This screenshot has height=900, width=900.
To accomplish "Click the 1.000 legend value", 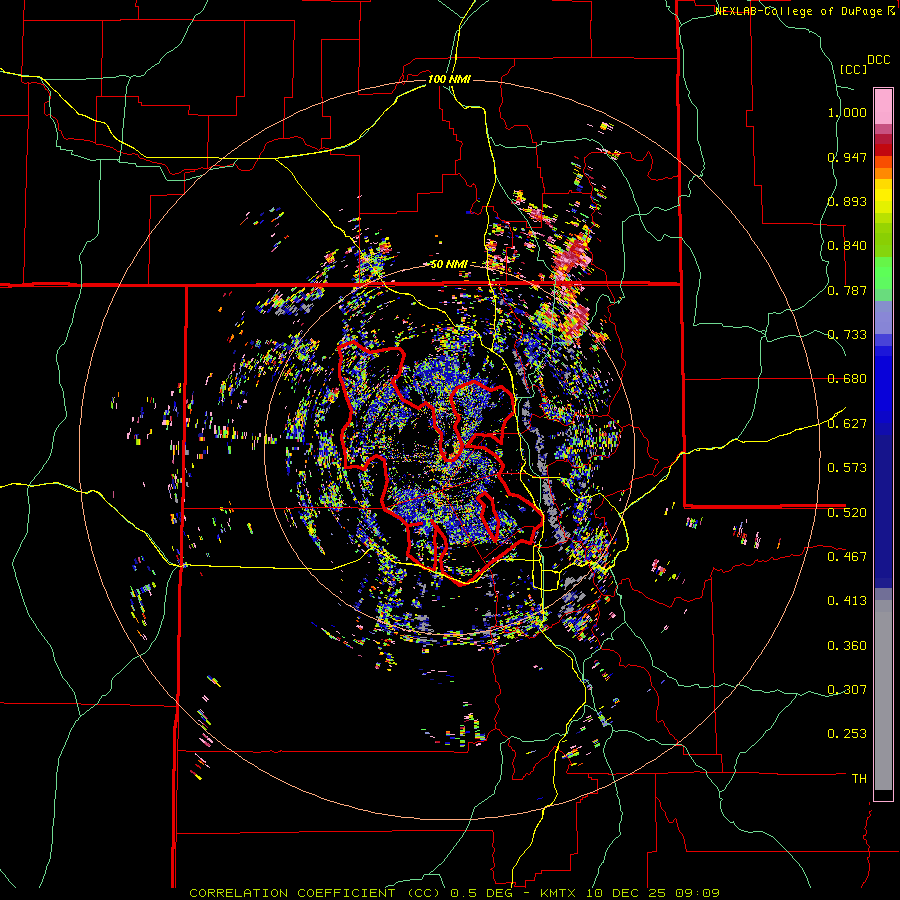I will (x=847, y=112).
